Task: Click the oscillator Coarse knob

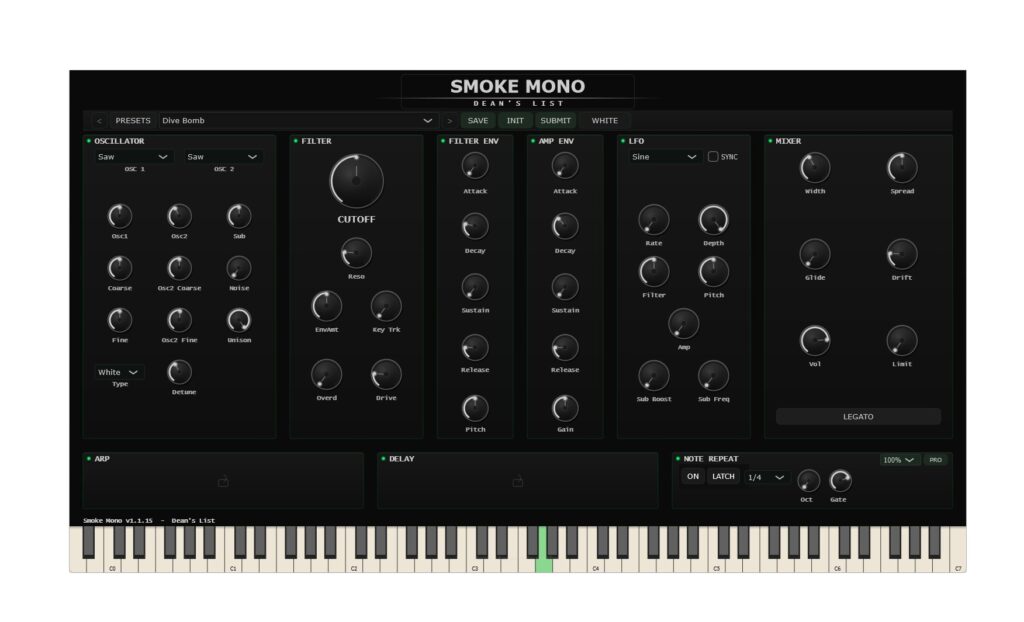Action: pos(120,269)
